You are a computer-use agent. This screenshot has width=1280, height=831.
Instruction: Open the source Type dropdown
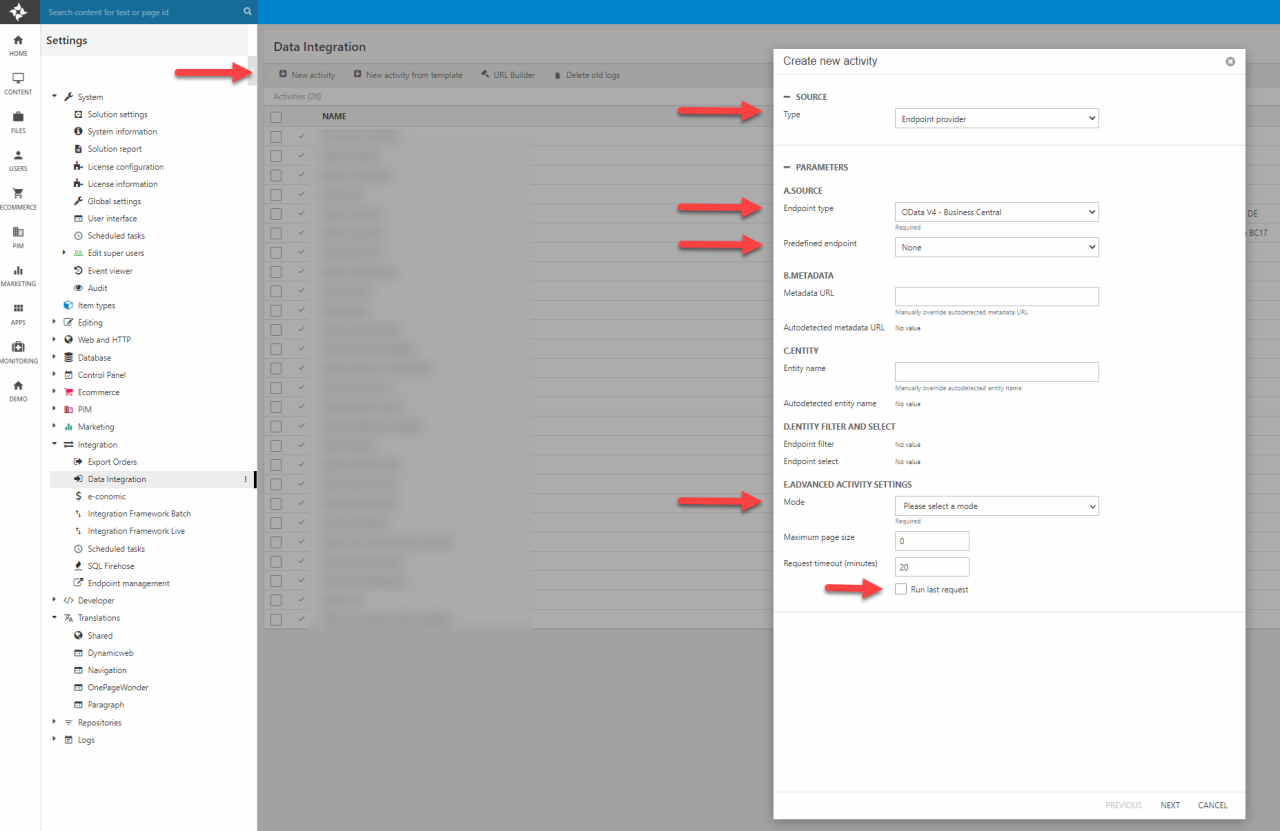coord(996,119)
